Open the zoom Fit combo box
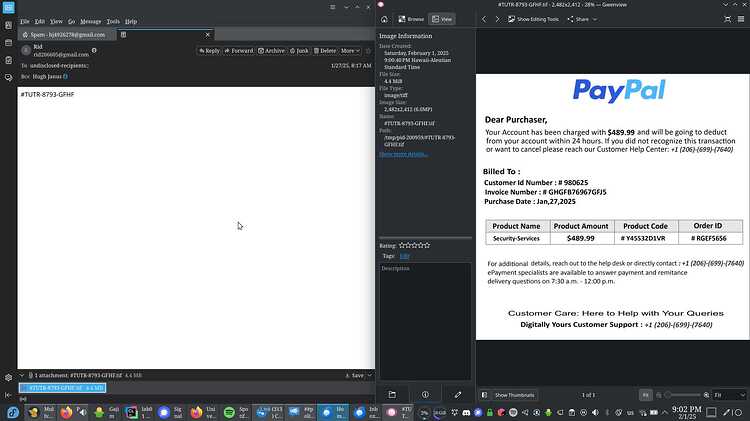750x421 pixels. coord(729,395)
